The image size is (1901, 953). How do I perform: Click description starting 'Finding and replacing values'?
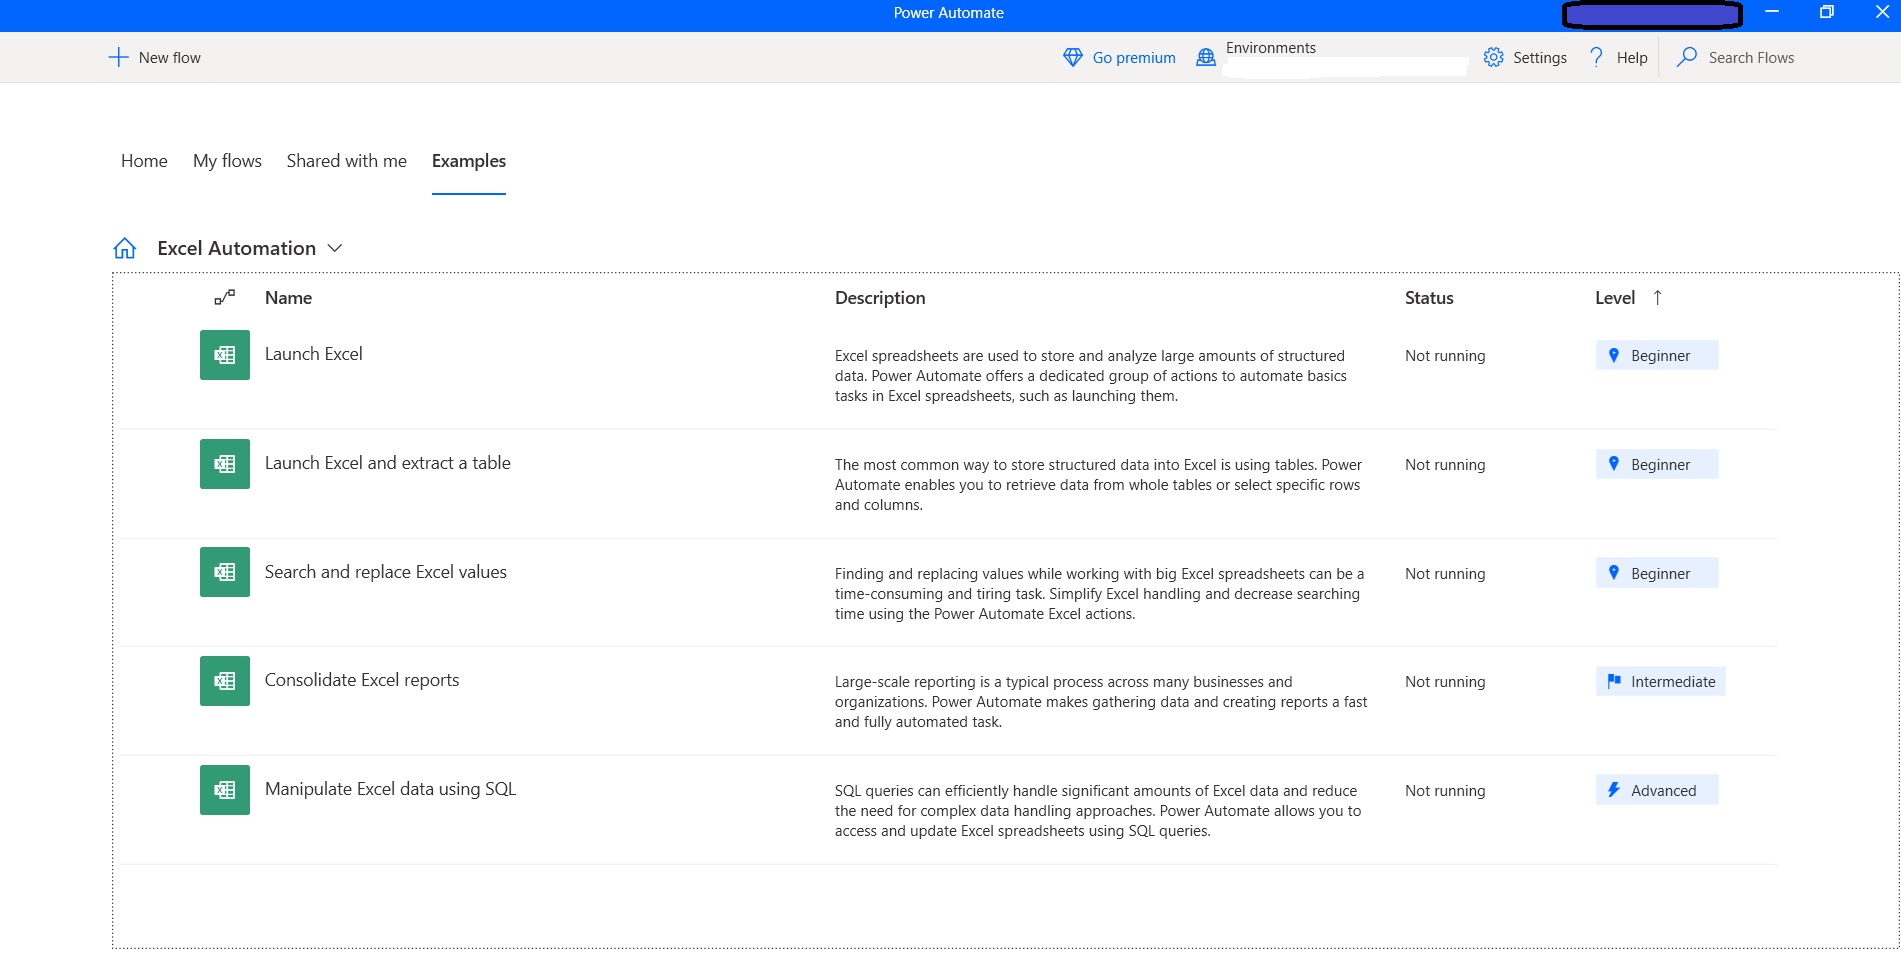point(1099,594)
